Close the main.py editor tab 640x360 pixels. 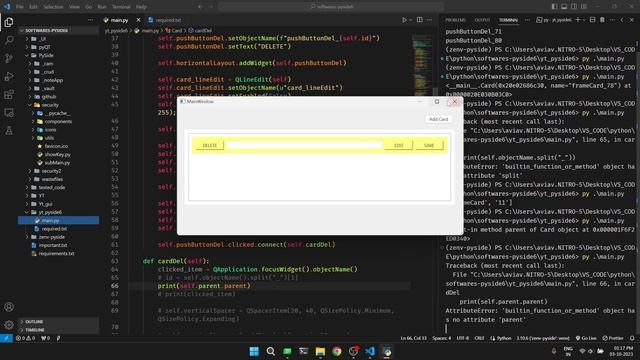138,20
